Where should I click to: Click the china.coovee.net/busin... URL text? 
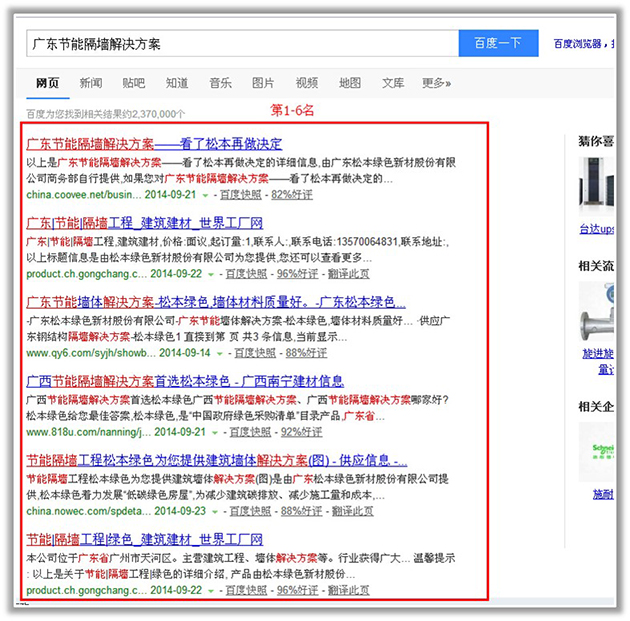pos(84,195)
